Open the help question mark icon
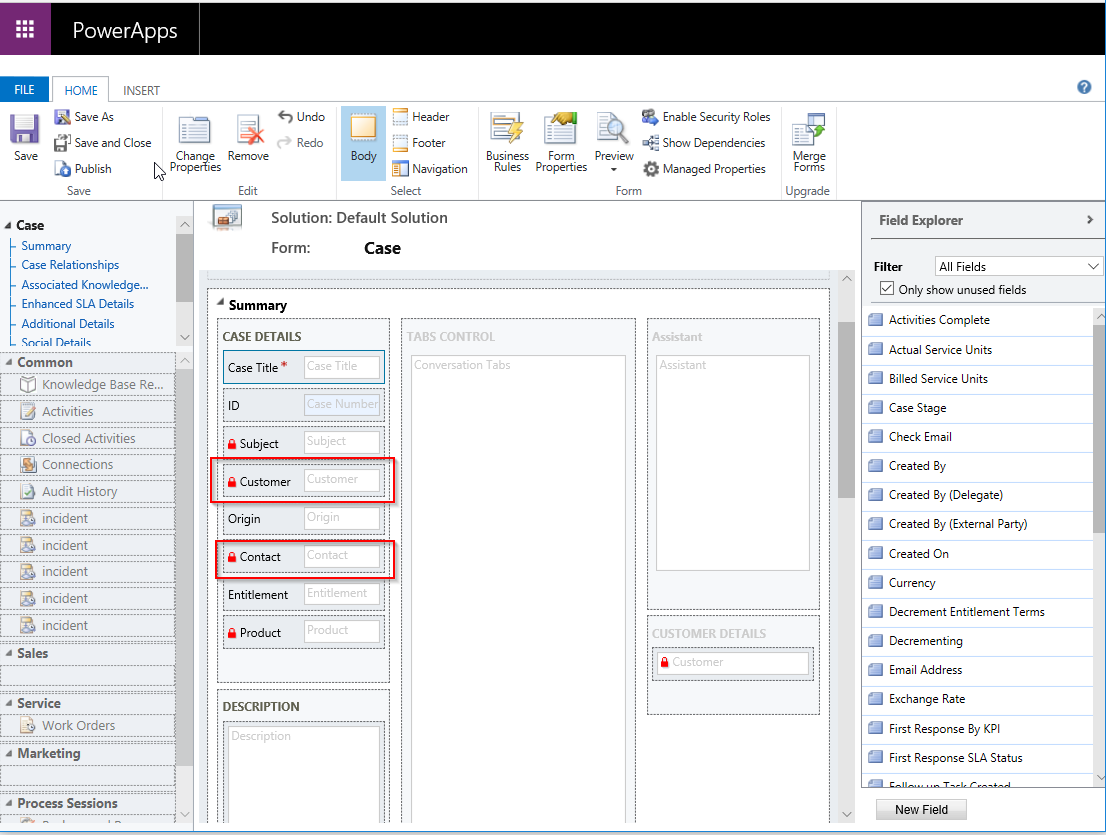The width and height of the screenshot is (1106, 835). 1084,87
